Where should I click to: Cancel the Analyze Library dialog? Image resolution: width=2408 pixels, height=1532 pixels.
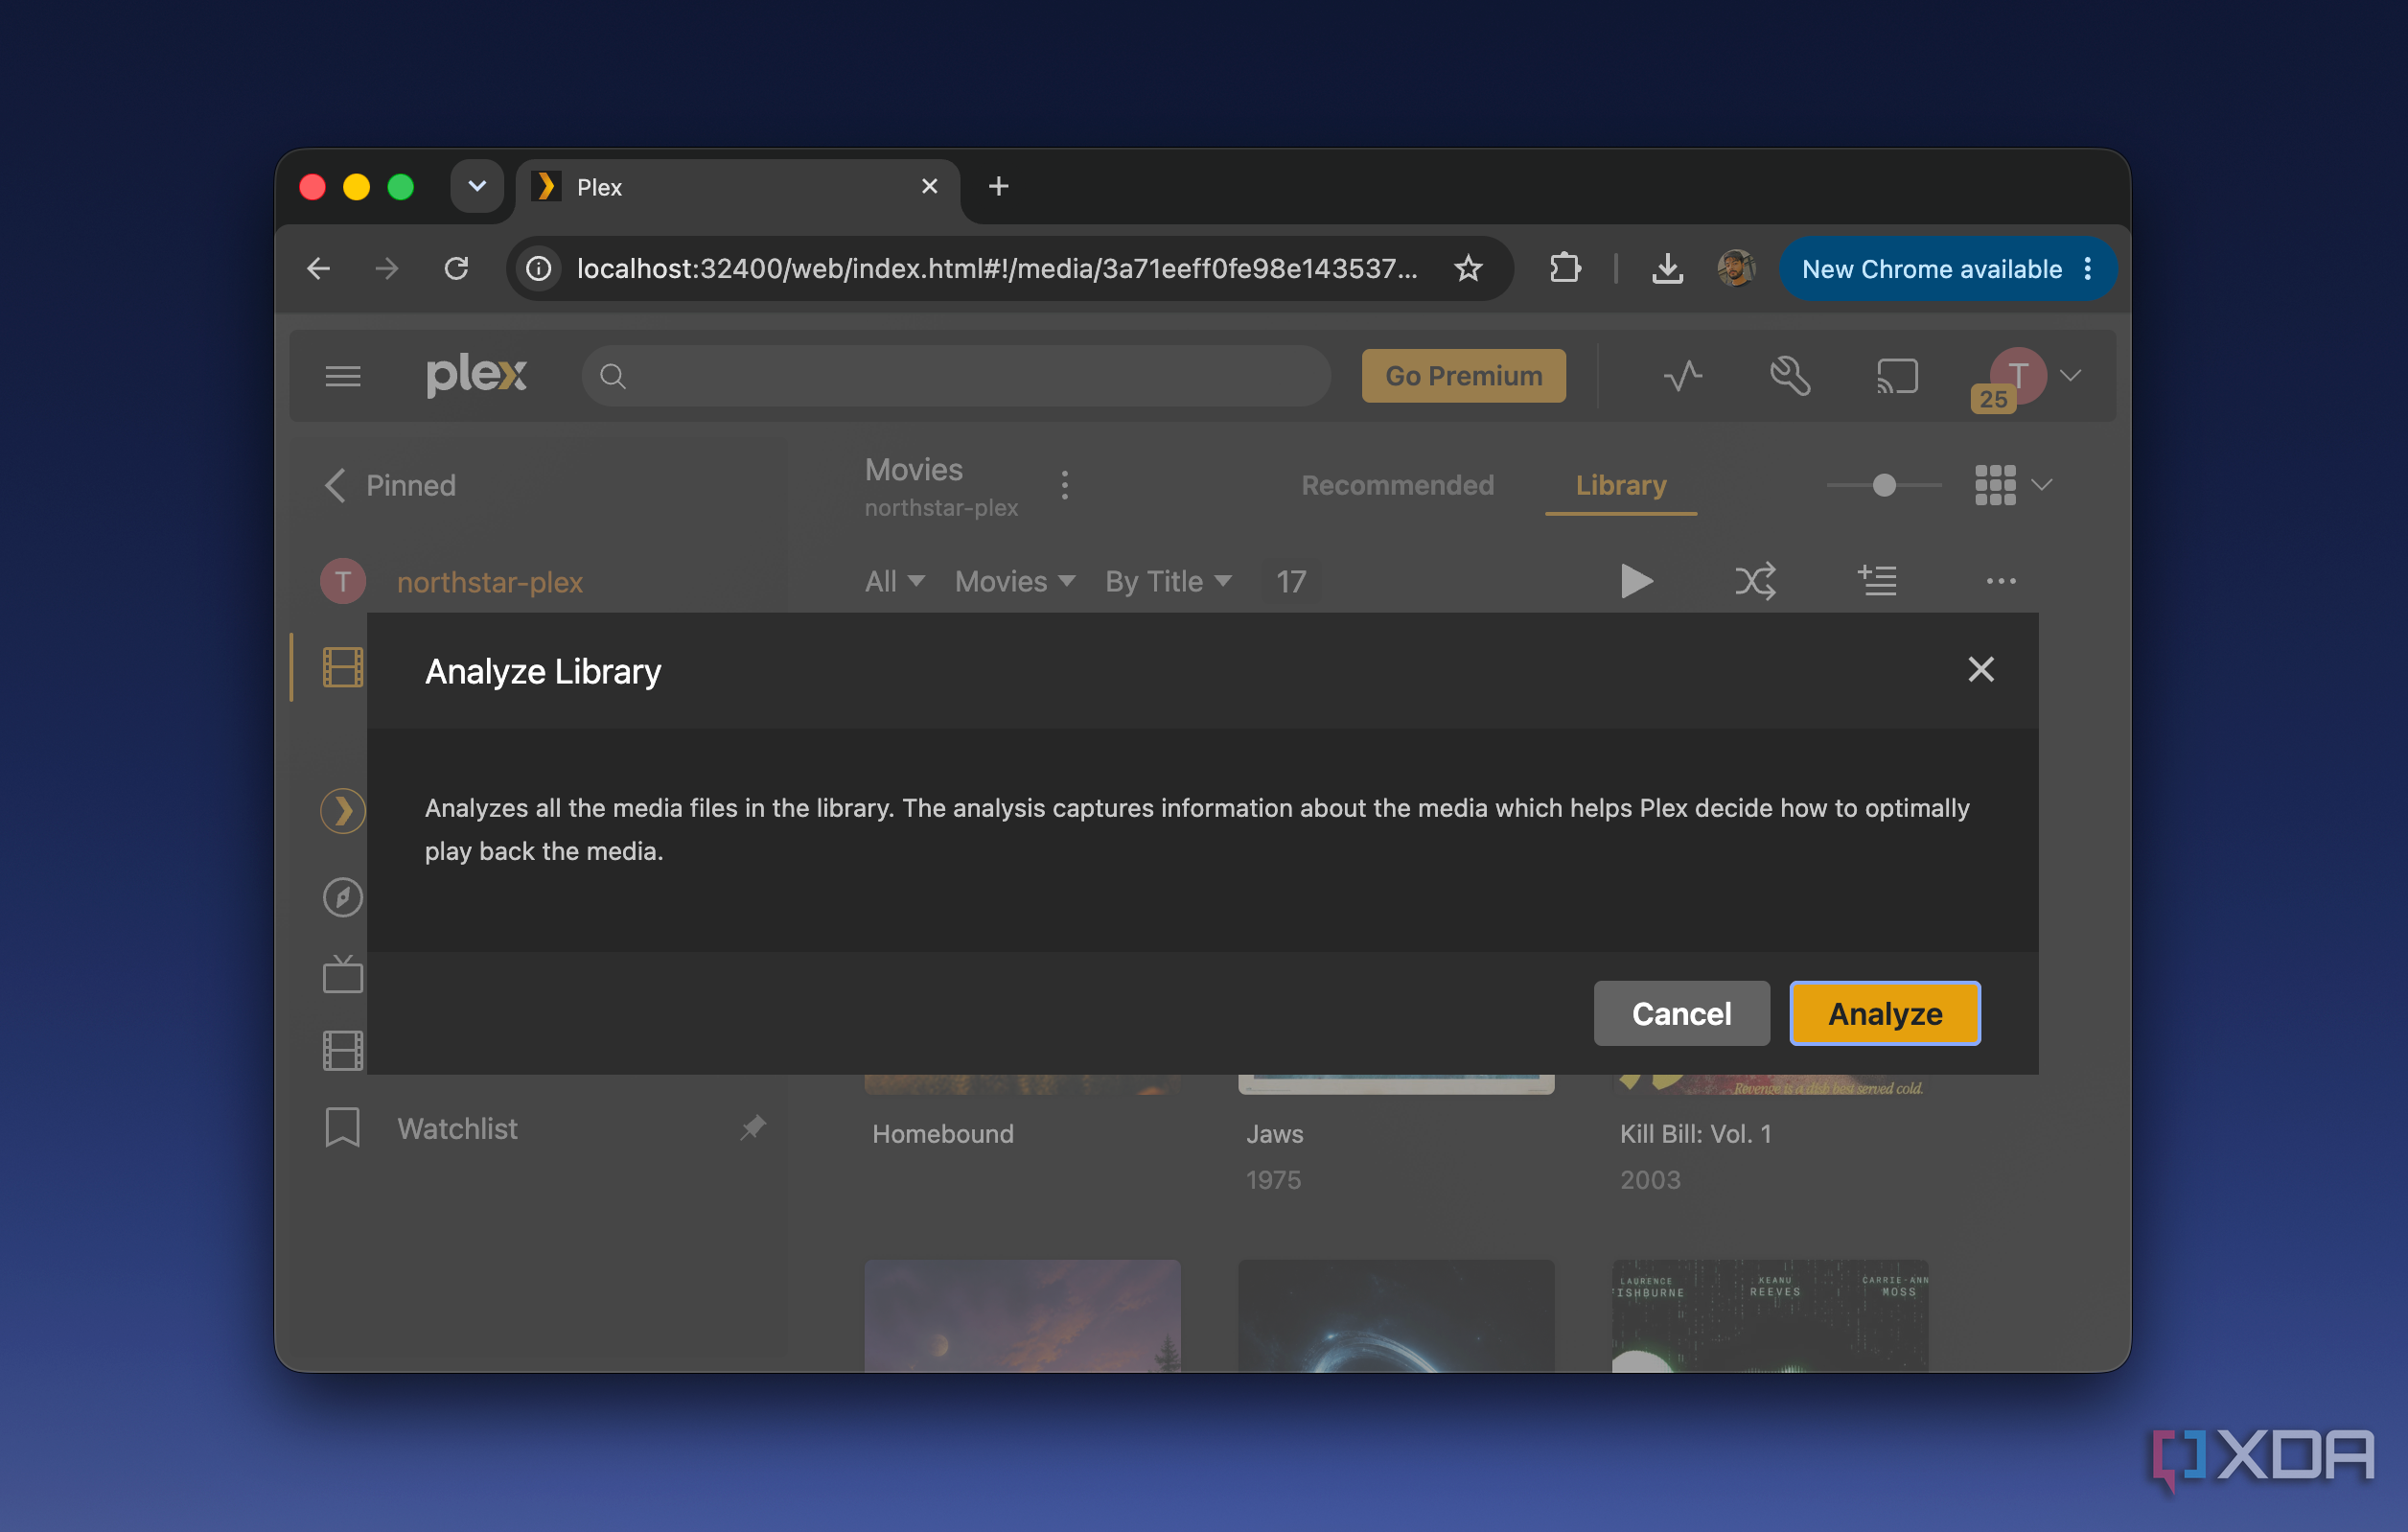pos(1681,1013)
